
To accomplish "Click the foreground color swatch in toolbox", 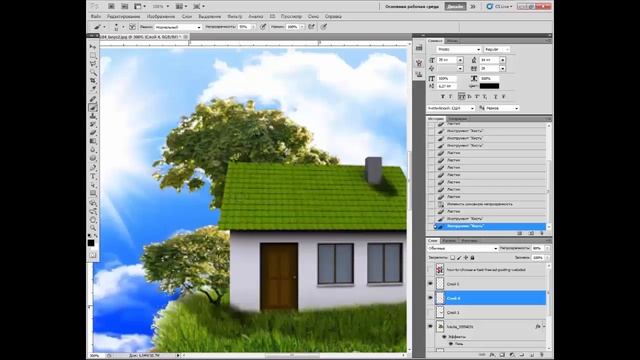I will [91, 243].
